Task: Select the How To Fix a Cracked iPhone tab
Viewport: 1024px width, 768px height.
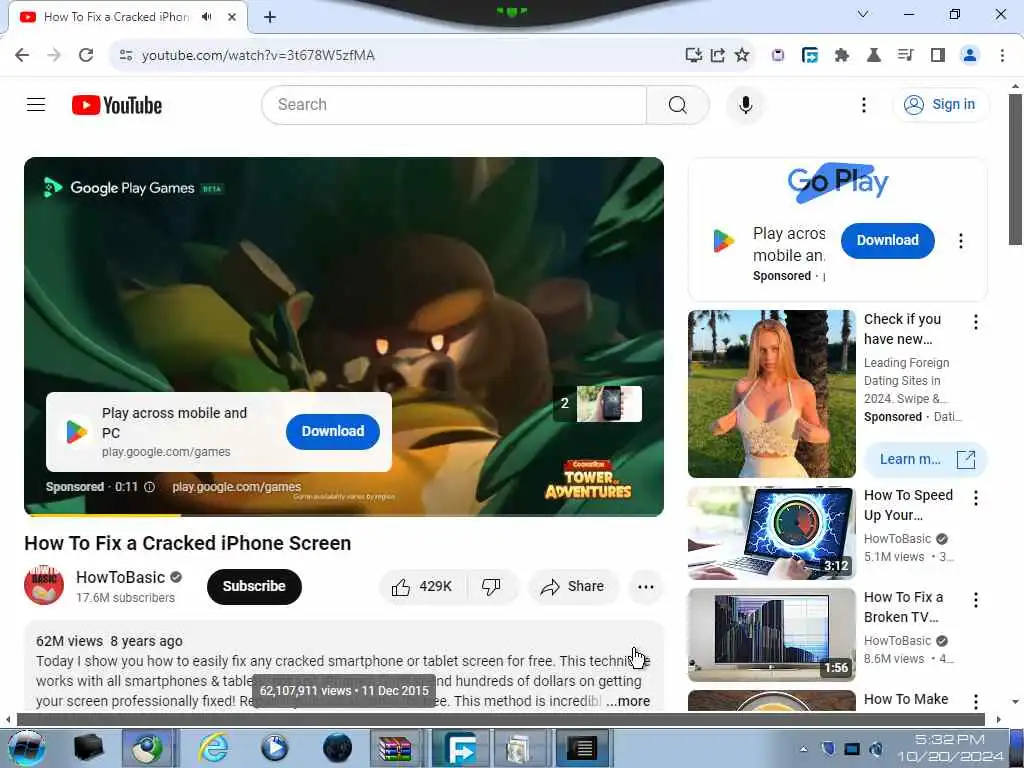Action: 116,17
